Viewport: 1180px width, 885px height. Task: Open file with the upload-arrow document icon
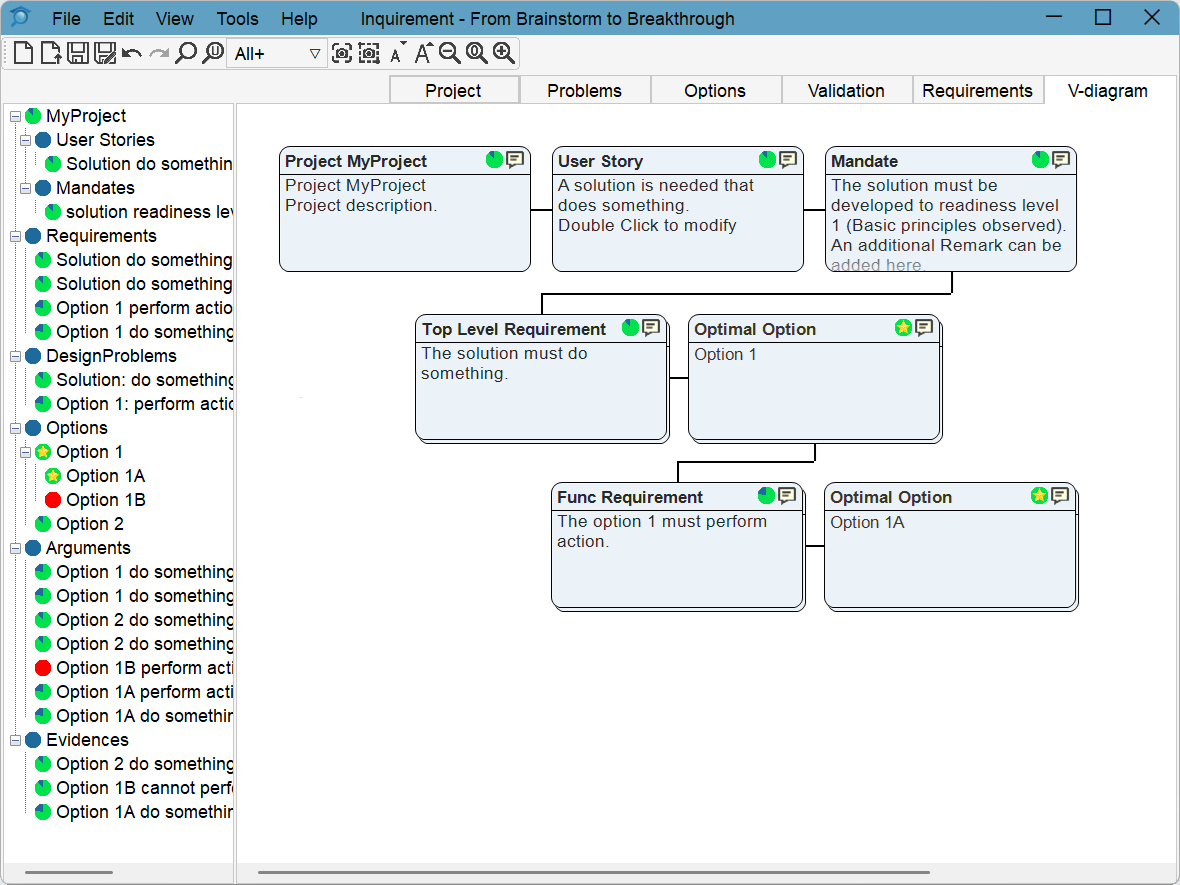(50, 53)
